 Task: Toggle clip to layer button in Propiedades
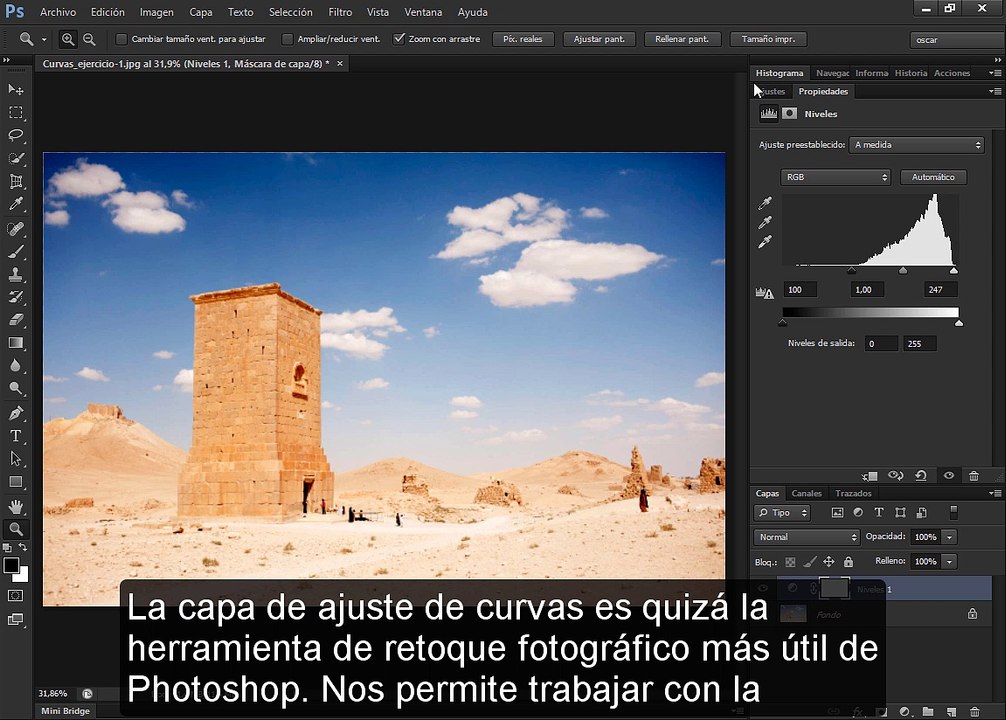click(x=870, y=476)
